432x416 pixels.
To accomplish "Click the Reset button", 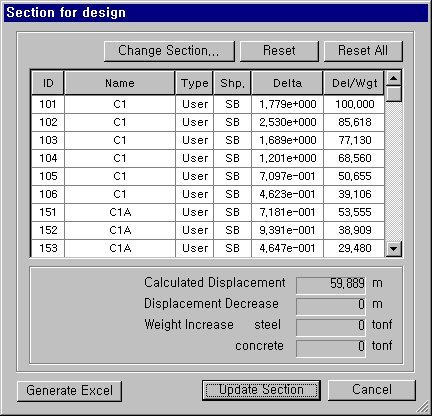I will pos(279,51).
